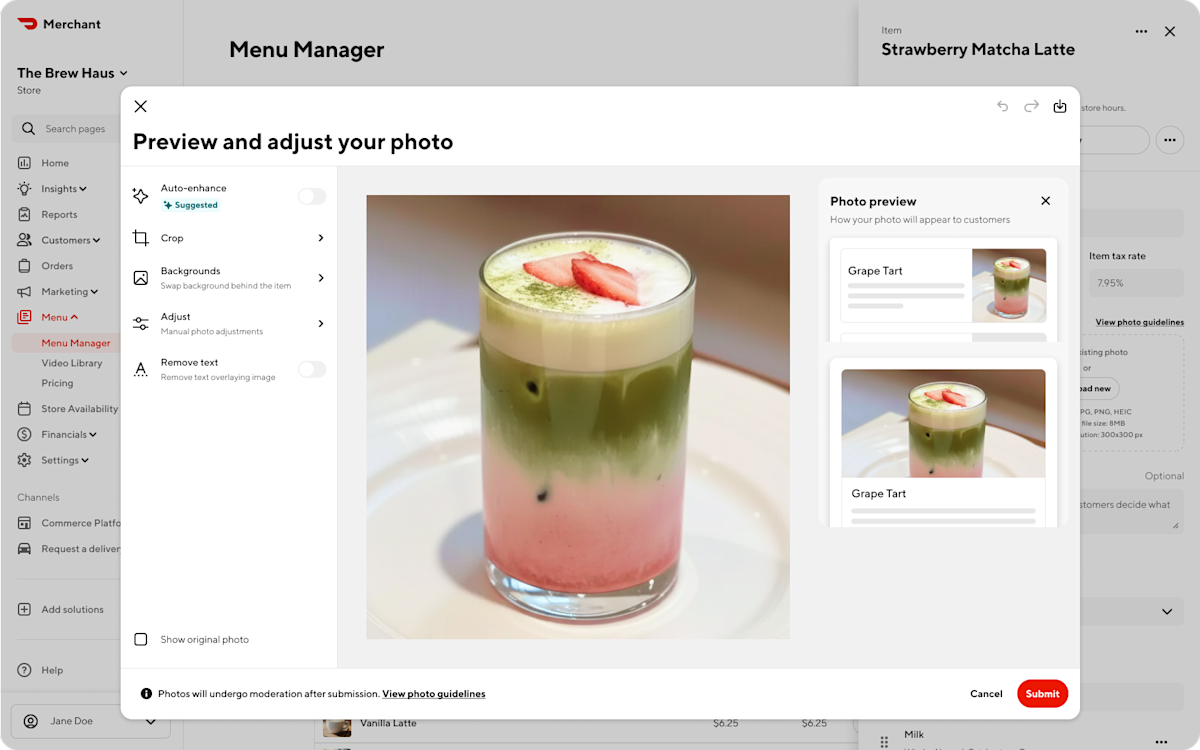1200x750 pixels.
Task: Enable the Auto-enhance toggle
Action: (312, 196)
